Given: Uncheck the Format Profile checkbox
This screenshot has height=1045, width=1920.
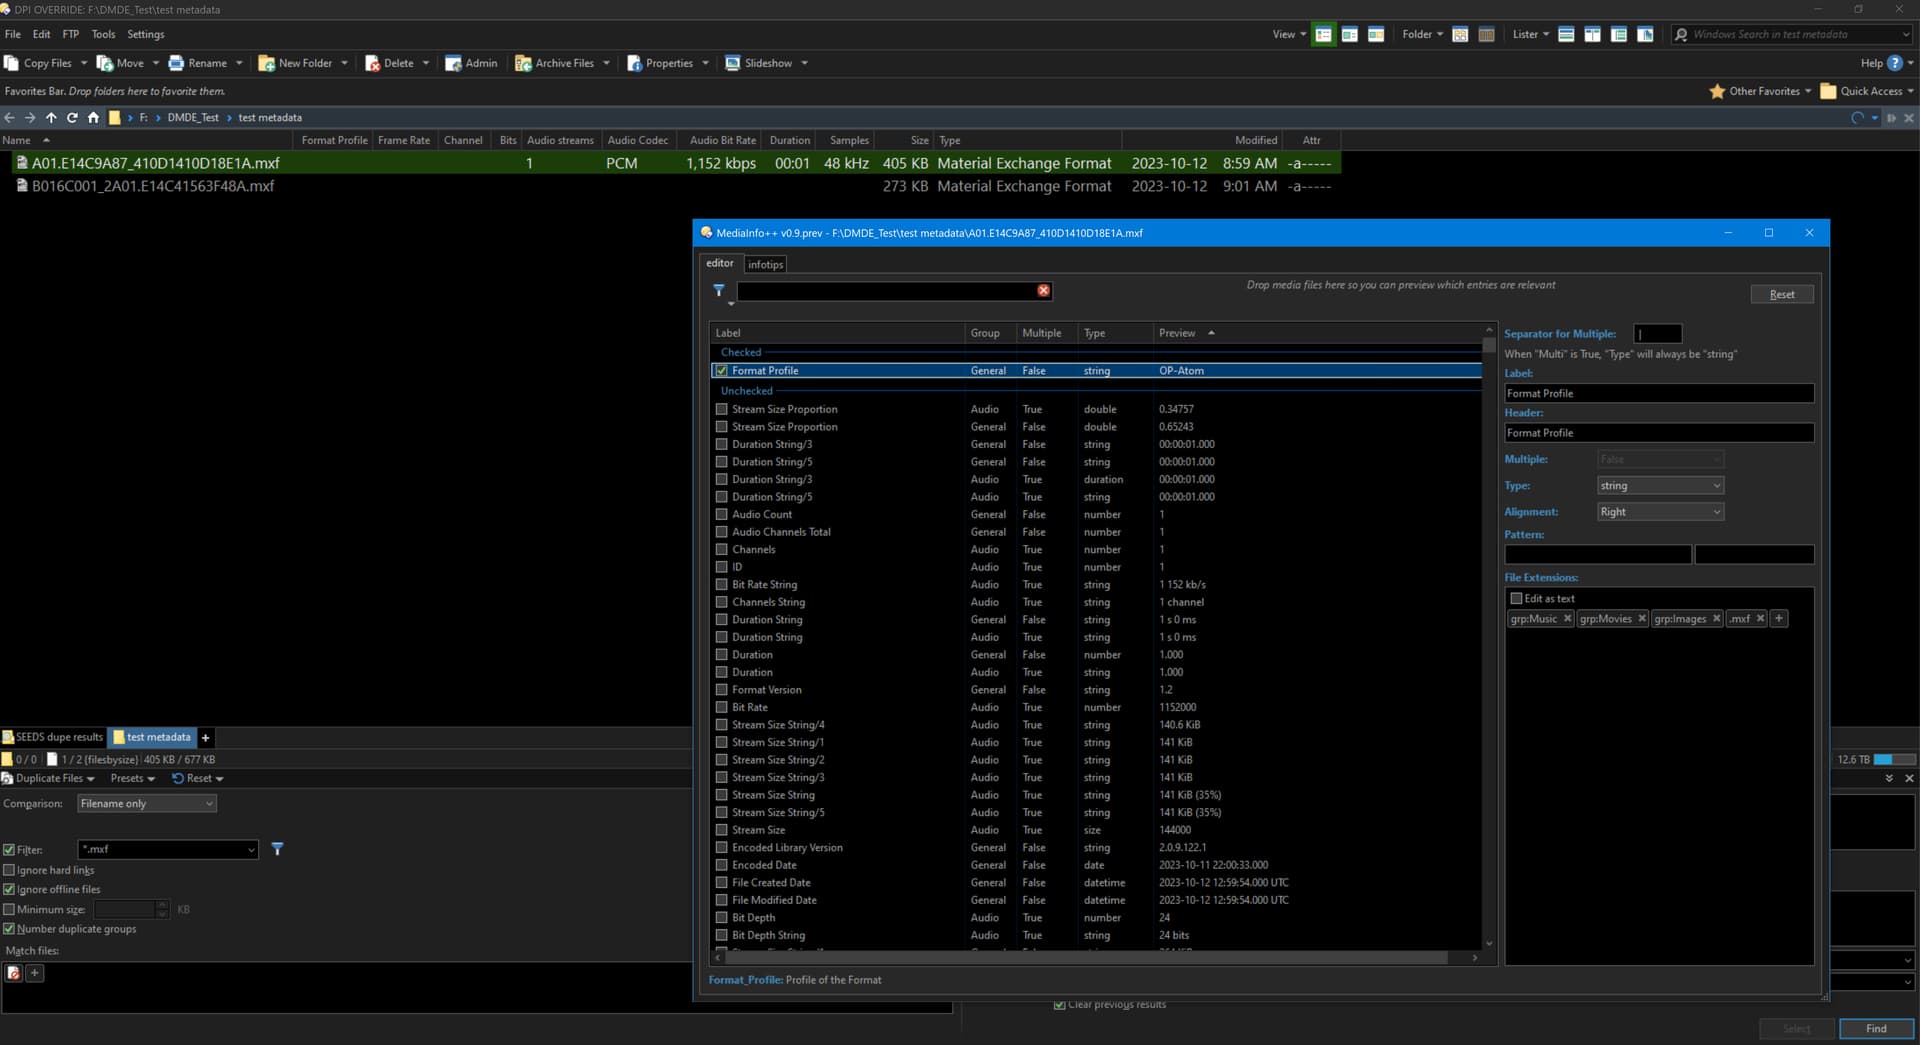Looking at the screenshot, I should tap(722, 371).
